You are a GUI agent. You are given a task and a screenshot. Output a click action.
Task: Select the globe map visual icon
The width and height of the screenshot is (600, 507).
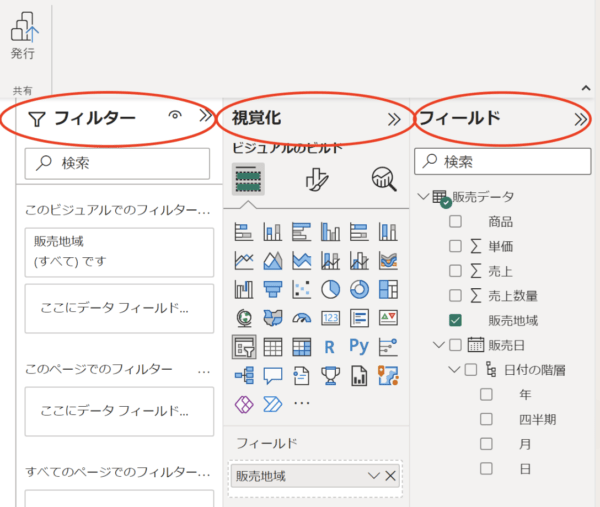coord(244,318)
